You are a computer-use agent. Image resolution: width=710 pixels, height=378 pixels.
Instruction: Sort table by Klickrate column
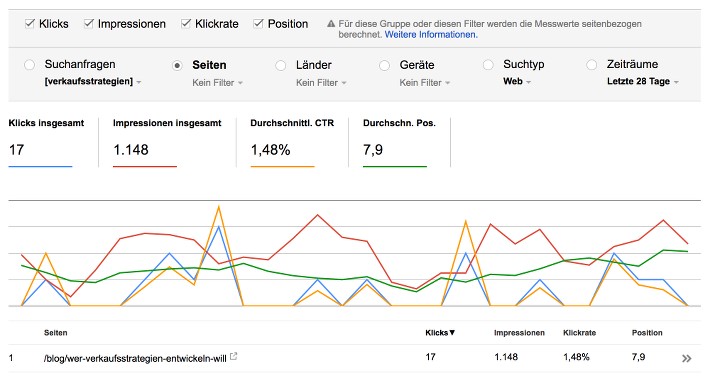point(579,333)
